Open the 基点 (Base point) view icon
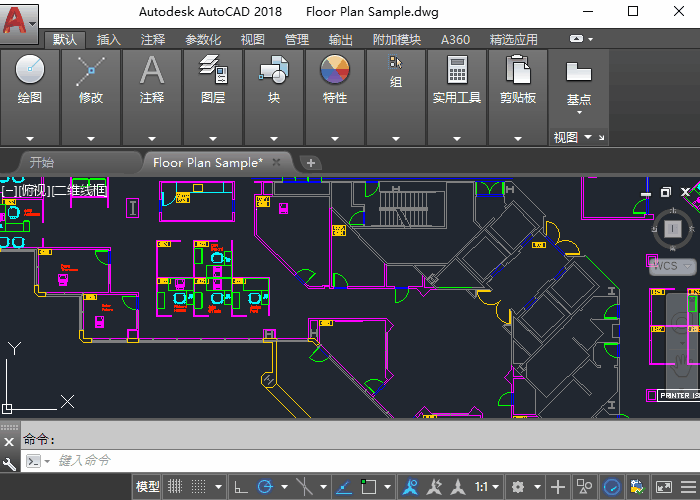Screen dimensions: 700x500 (579, 72)
